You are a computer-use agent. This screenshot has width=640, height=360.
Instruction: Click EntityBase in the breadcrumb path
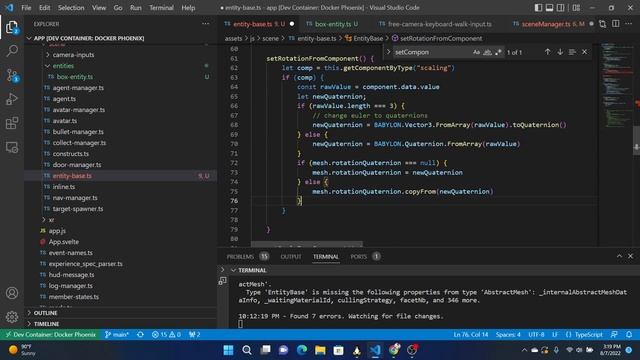pos(368,38)
